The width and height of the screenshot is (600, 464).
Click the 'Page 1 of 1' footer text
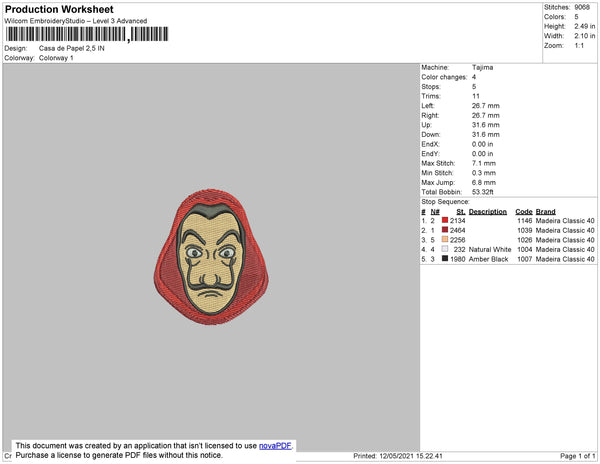pyautogui.click(x=577, y=456)
